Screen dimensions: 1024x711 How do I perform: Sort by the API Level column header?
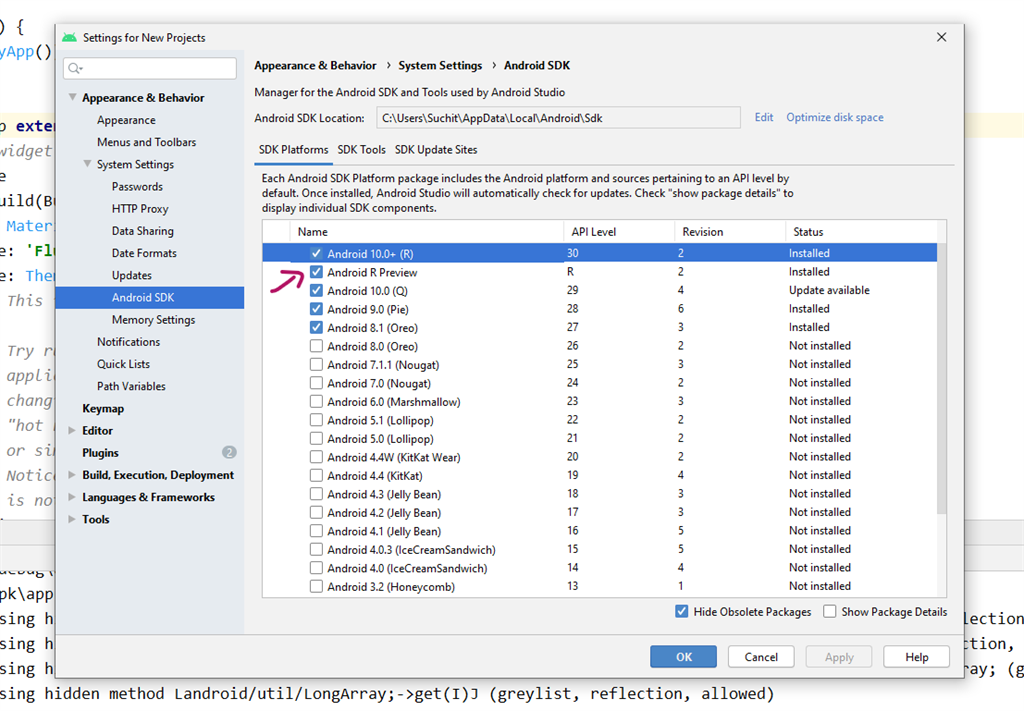(x=618, y=232)
